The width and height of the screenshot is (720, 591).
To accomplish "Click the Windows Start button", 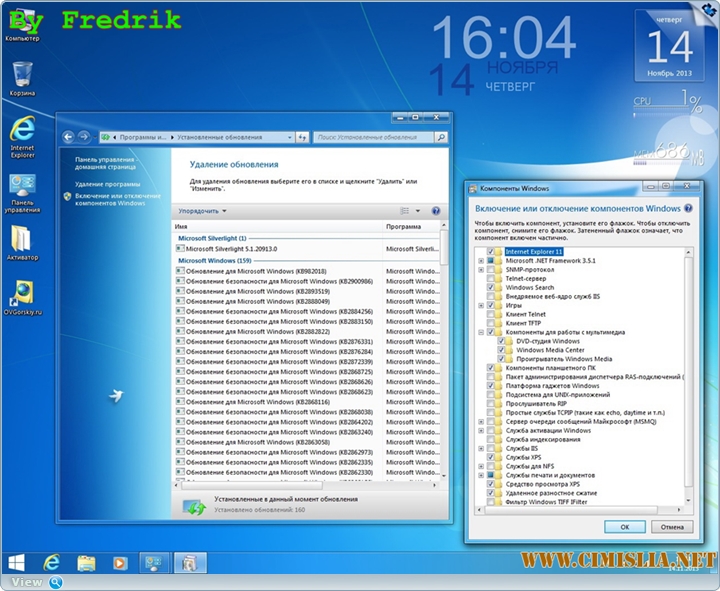I will tap(16, 563).
